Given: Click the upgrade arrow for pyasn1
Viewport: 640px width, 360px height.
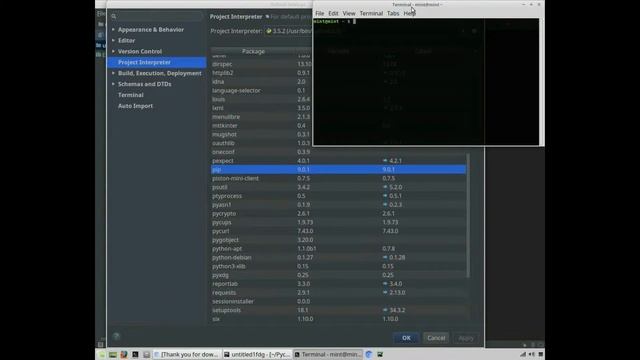Looking at the screenshot, I should click(385, 204).
